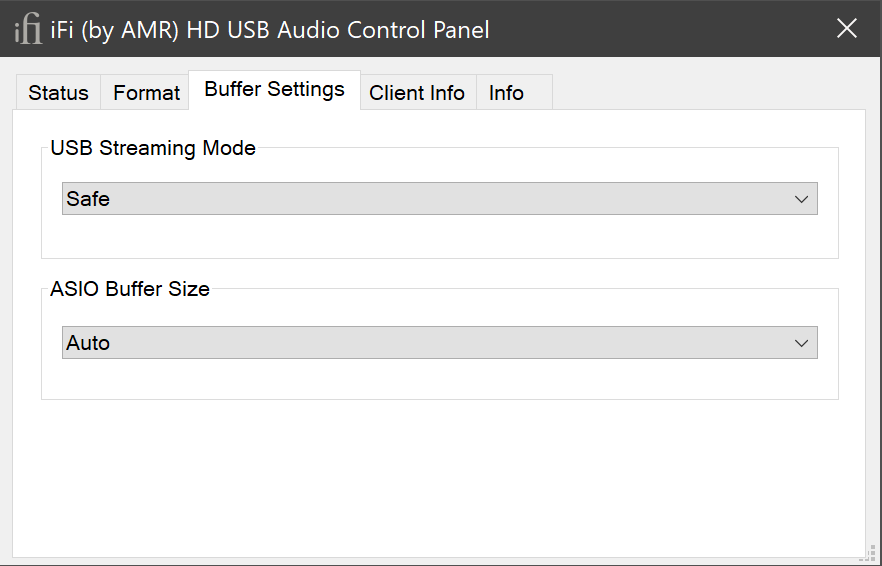Close the HD USB Audio Control Panel

(x=846, y=29)
